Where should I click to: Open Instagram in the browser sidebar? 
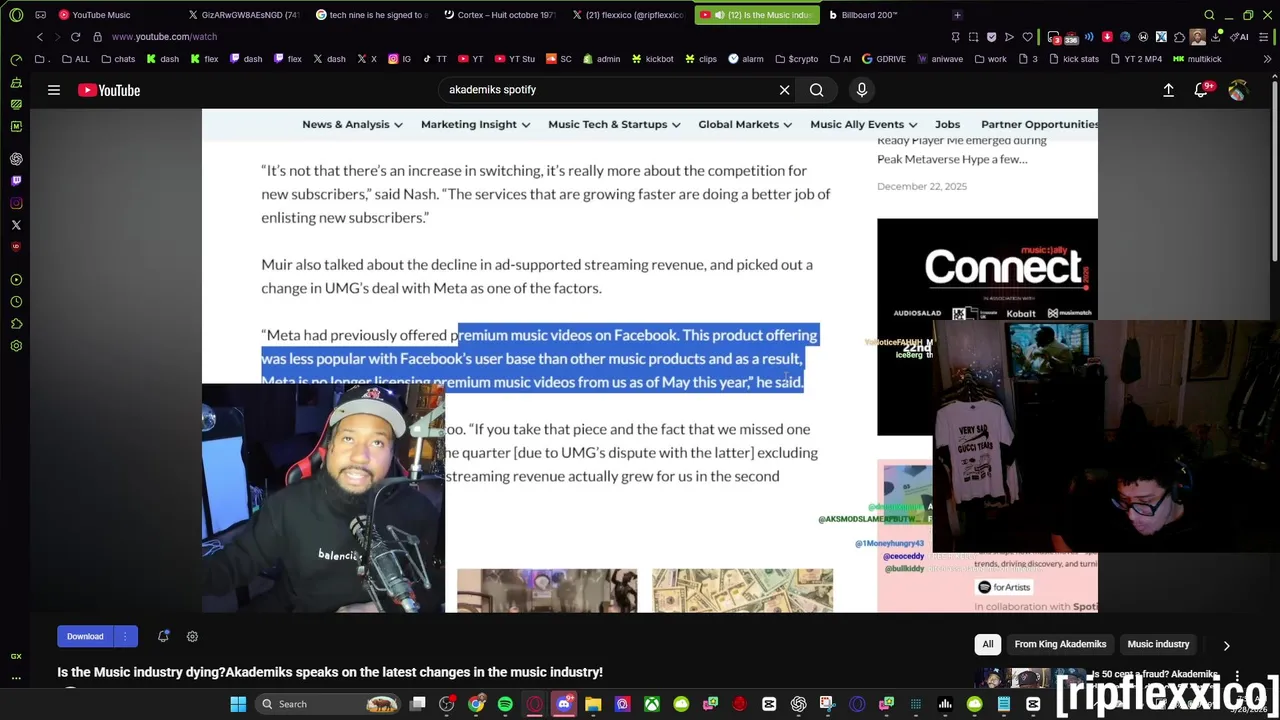point(16,203)
